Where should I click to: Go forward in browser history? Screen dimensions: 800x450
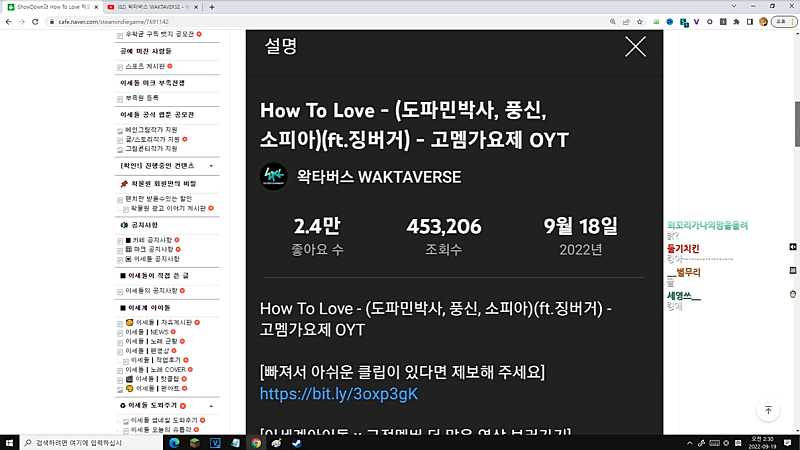22,22
